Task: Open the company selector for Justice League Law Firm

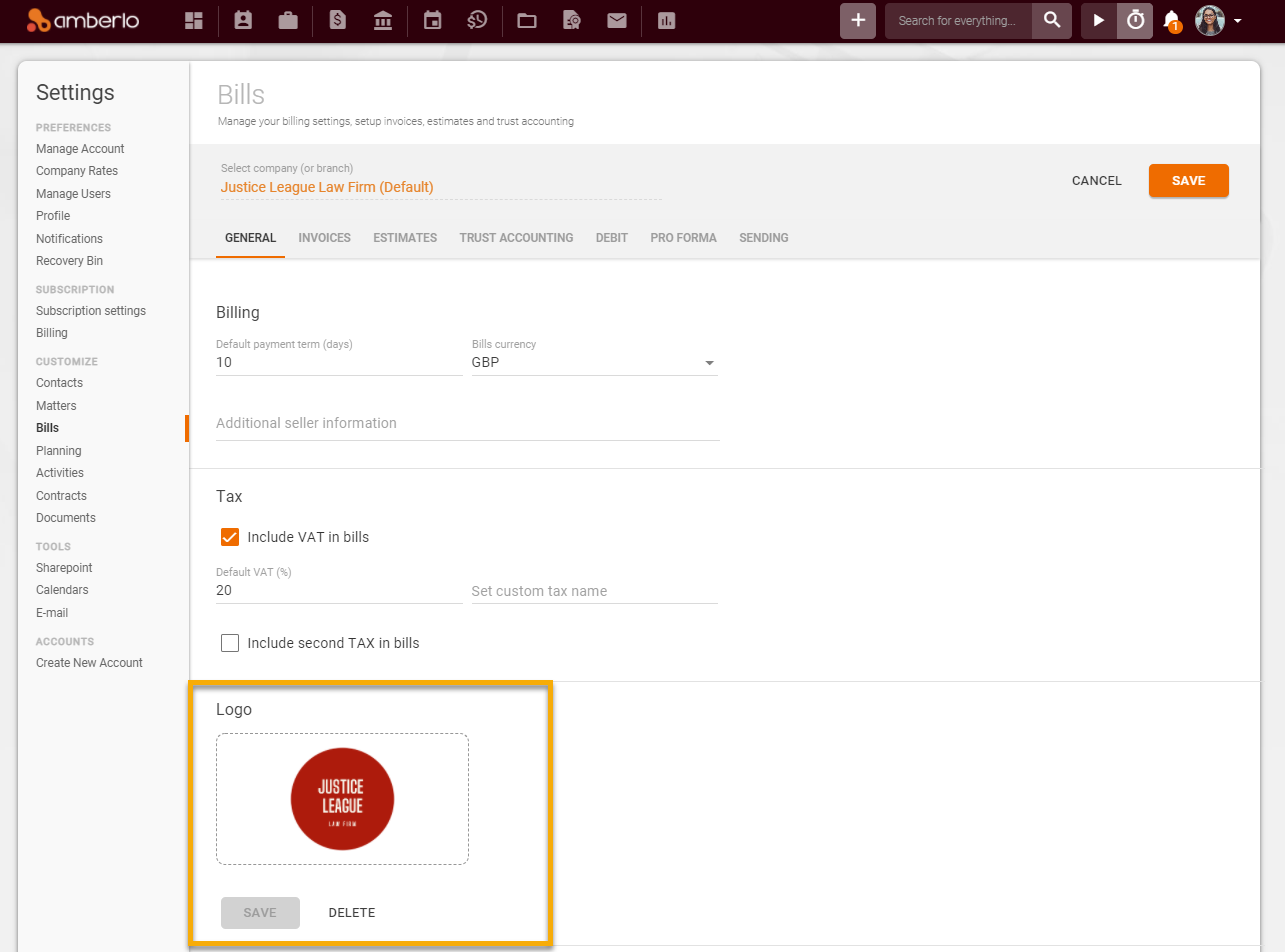Action: click(x=326, y=187)
